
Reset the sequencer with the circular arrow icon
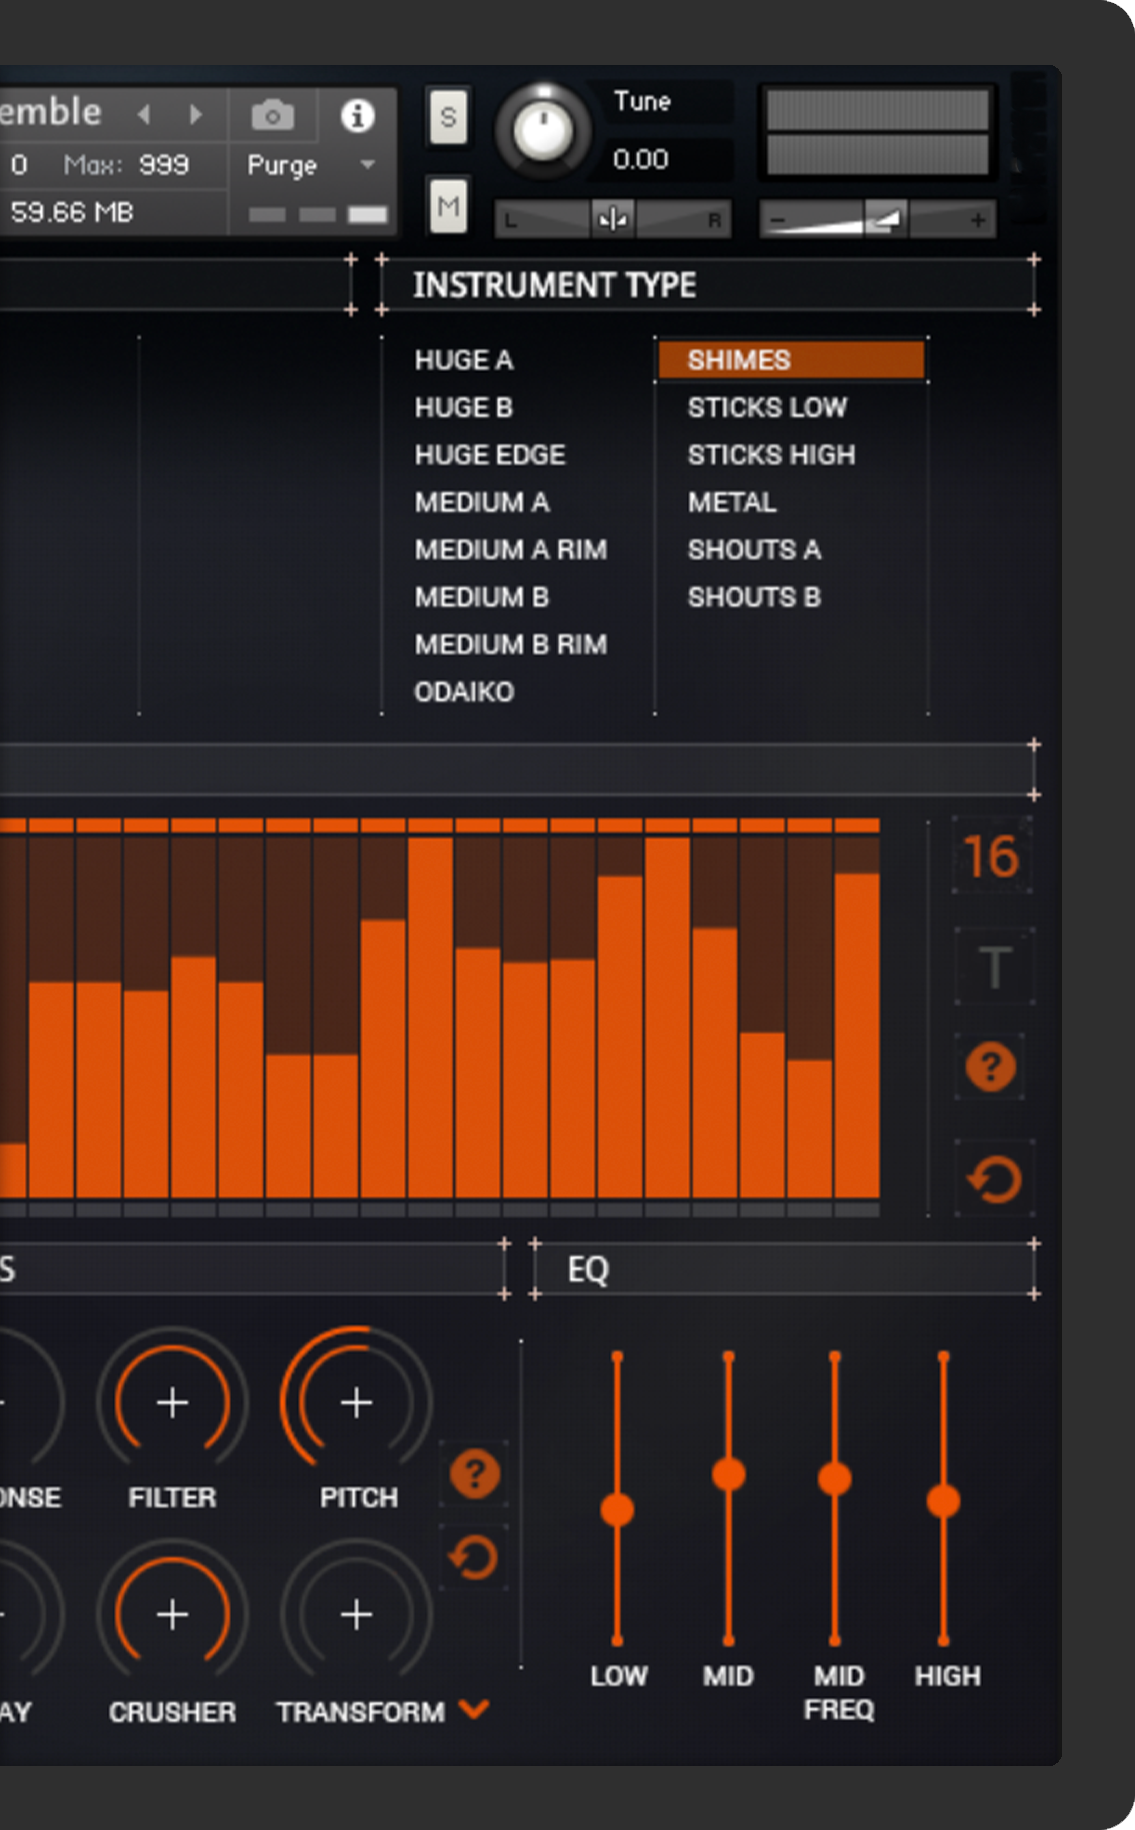(993, 1180)
